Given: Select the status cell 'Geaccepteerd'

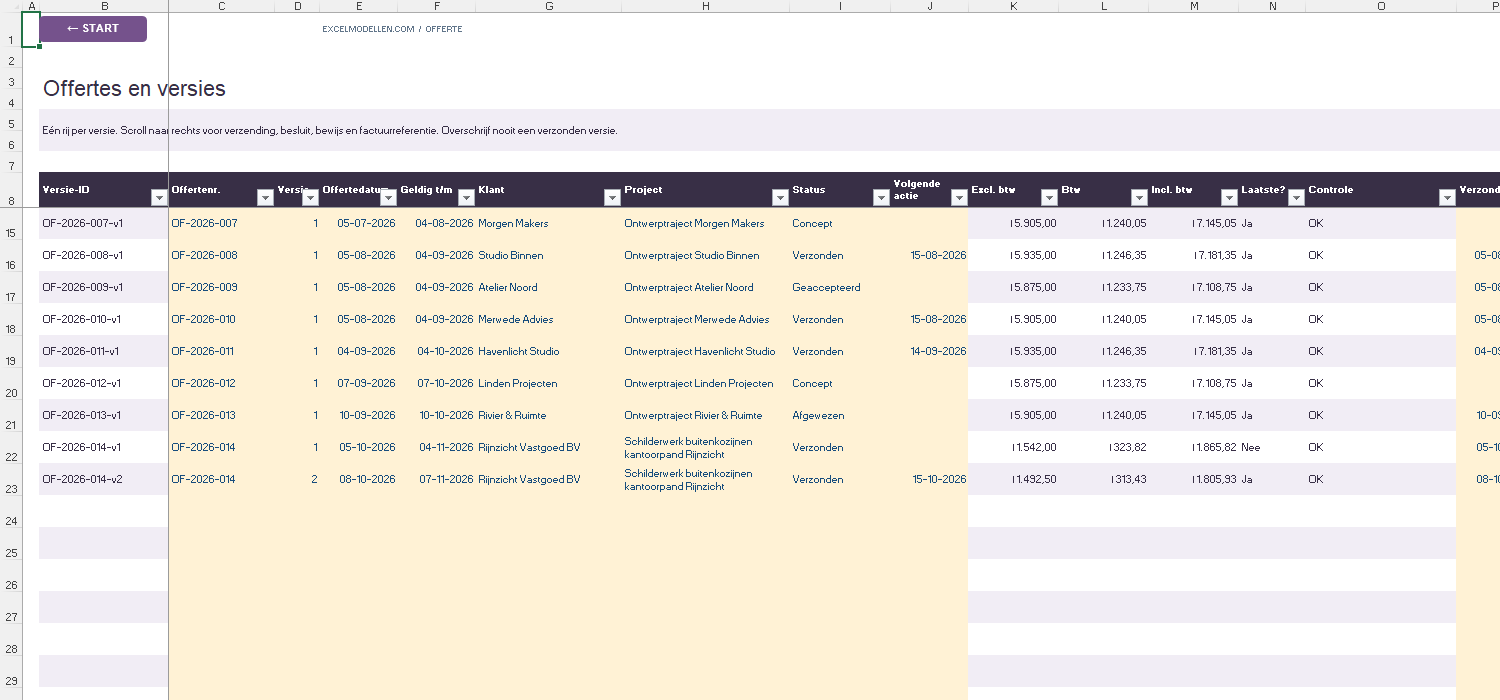Looking at the screenshot, I should [840, 287].
